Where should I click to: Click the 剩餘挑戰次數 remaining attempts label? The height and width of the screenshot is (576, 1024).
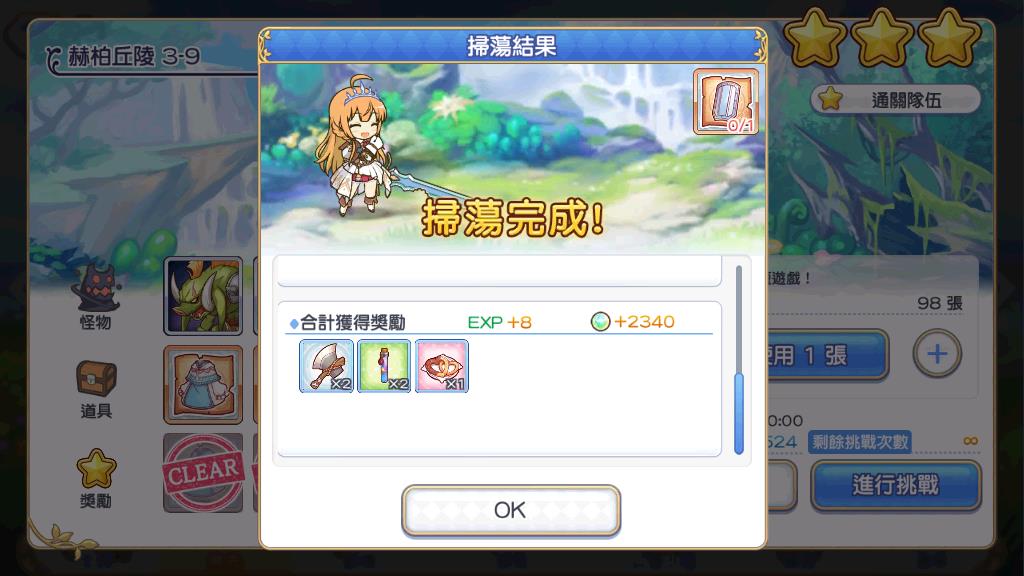click(x=859, y=442)
